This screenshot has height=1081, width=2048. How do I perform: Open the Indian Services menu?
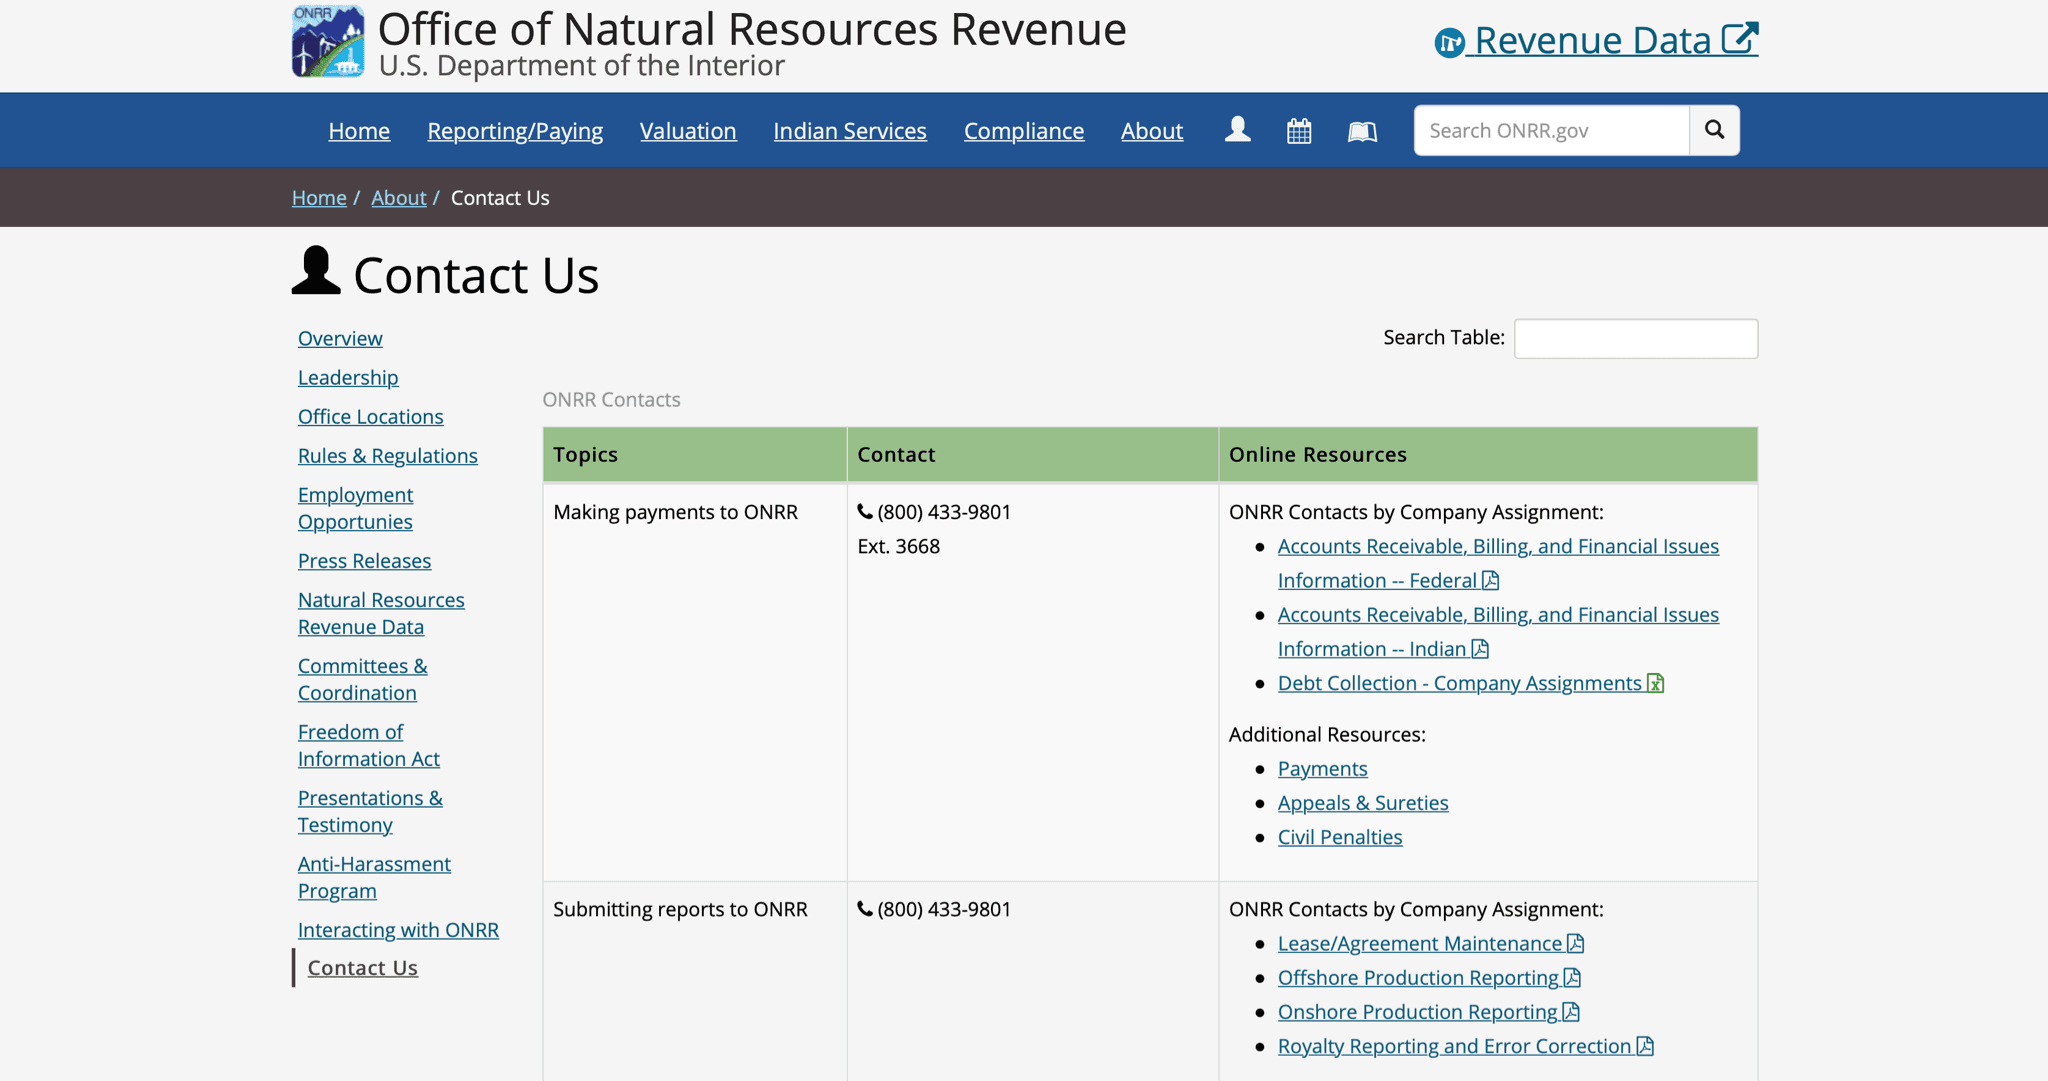pos(849,131)
